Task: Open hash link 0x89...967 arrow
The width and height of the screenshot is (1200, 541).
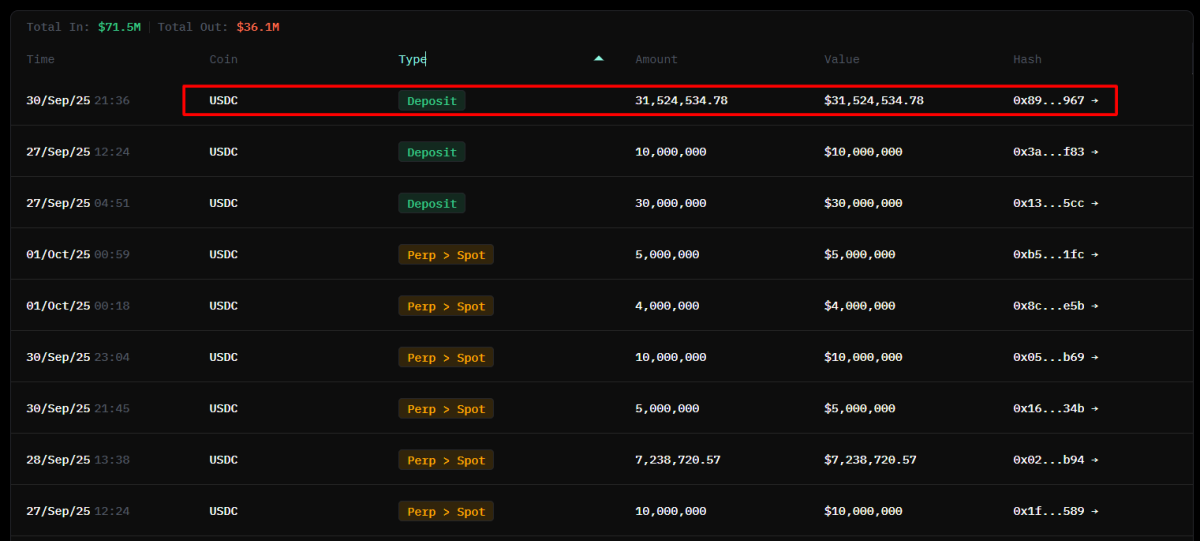Action: tap(1094, 101)
